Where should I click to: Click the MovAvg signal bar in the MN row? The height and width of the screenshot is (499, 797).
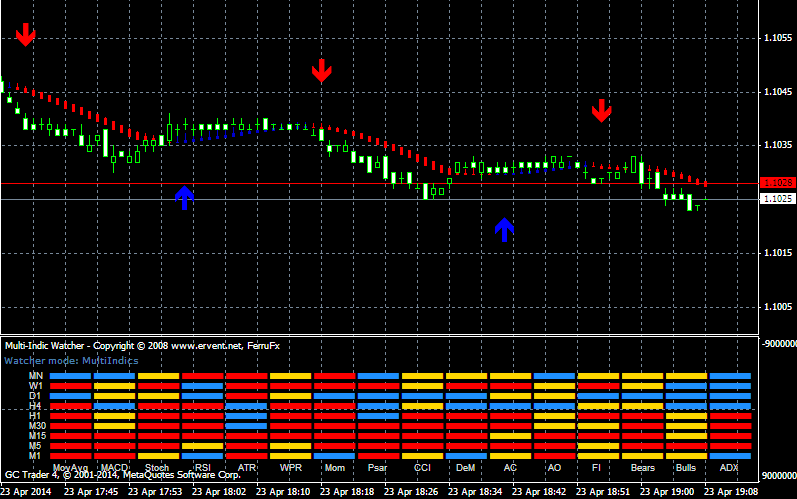click(x=70, y=376)
